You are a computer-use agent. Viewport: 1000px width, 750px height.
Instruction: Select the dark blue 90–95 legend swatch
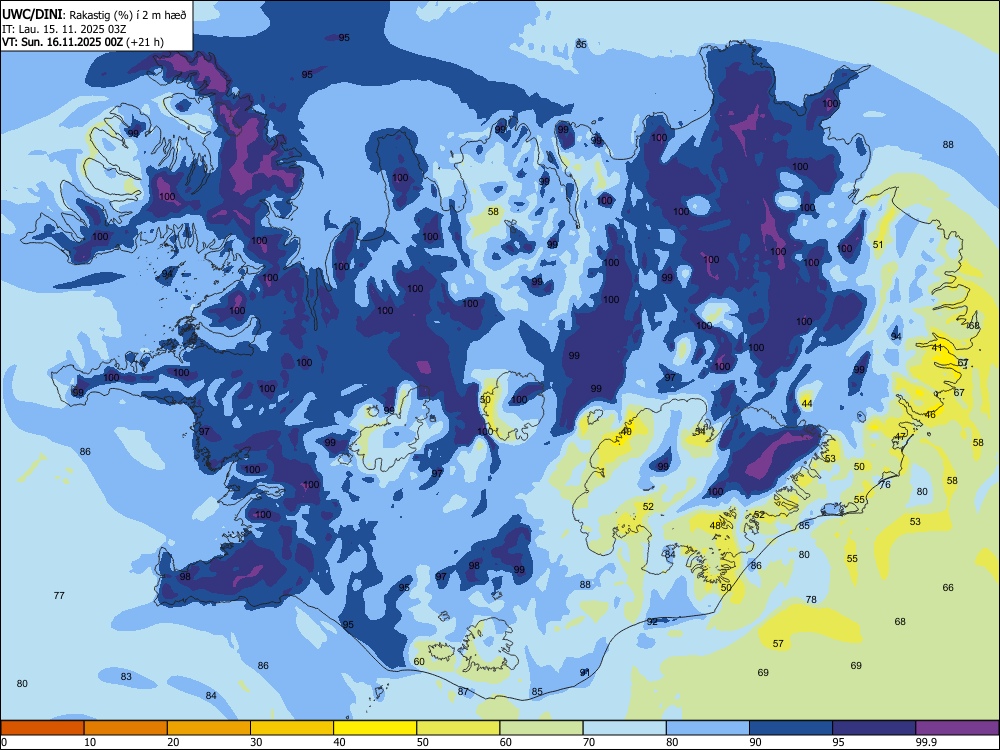(x=791, y=728)
